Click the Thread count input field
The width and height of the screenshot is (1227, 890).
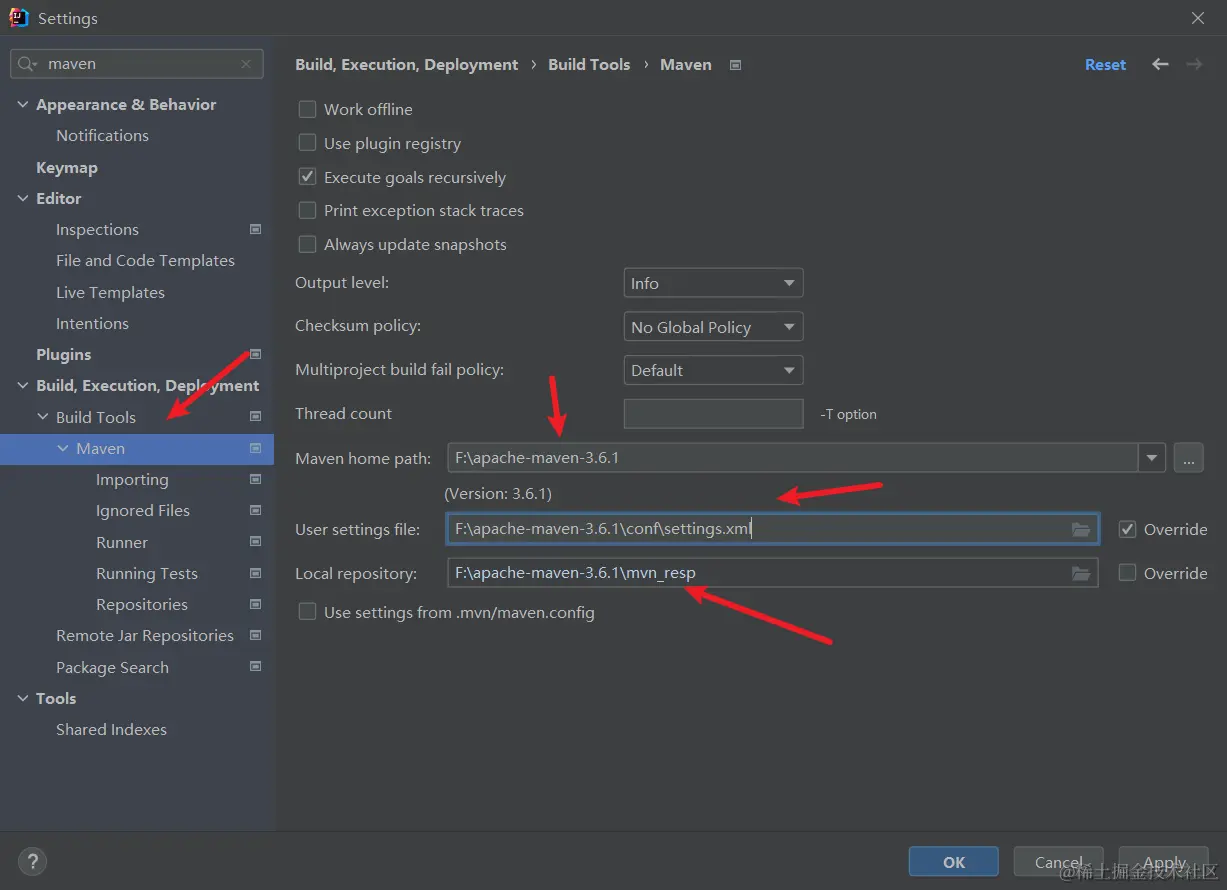point(713,414)
